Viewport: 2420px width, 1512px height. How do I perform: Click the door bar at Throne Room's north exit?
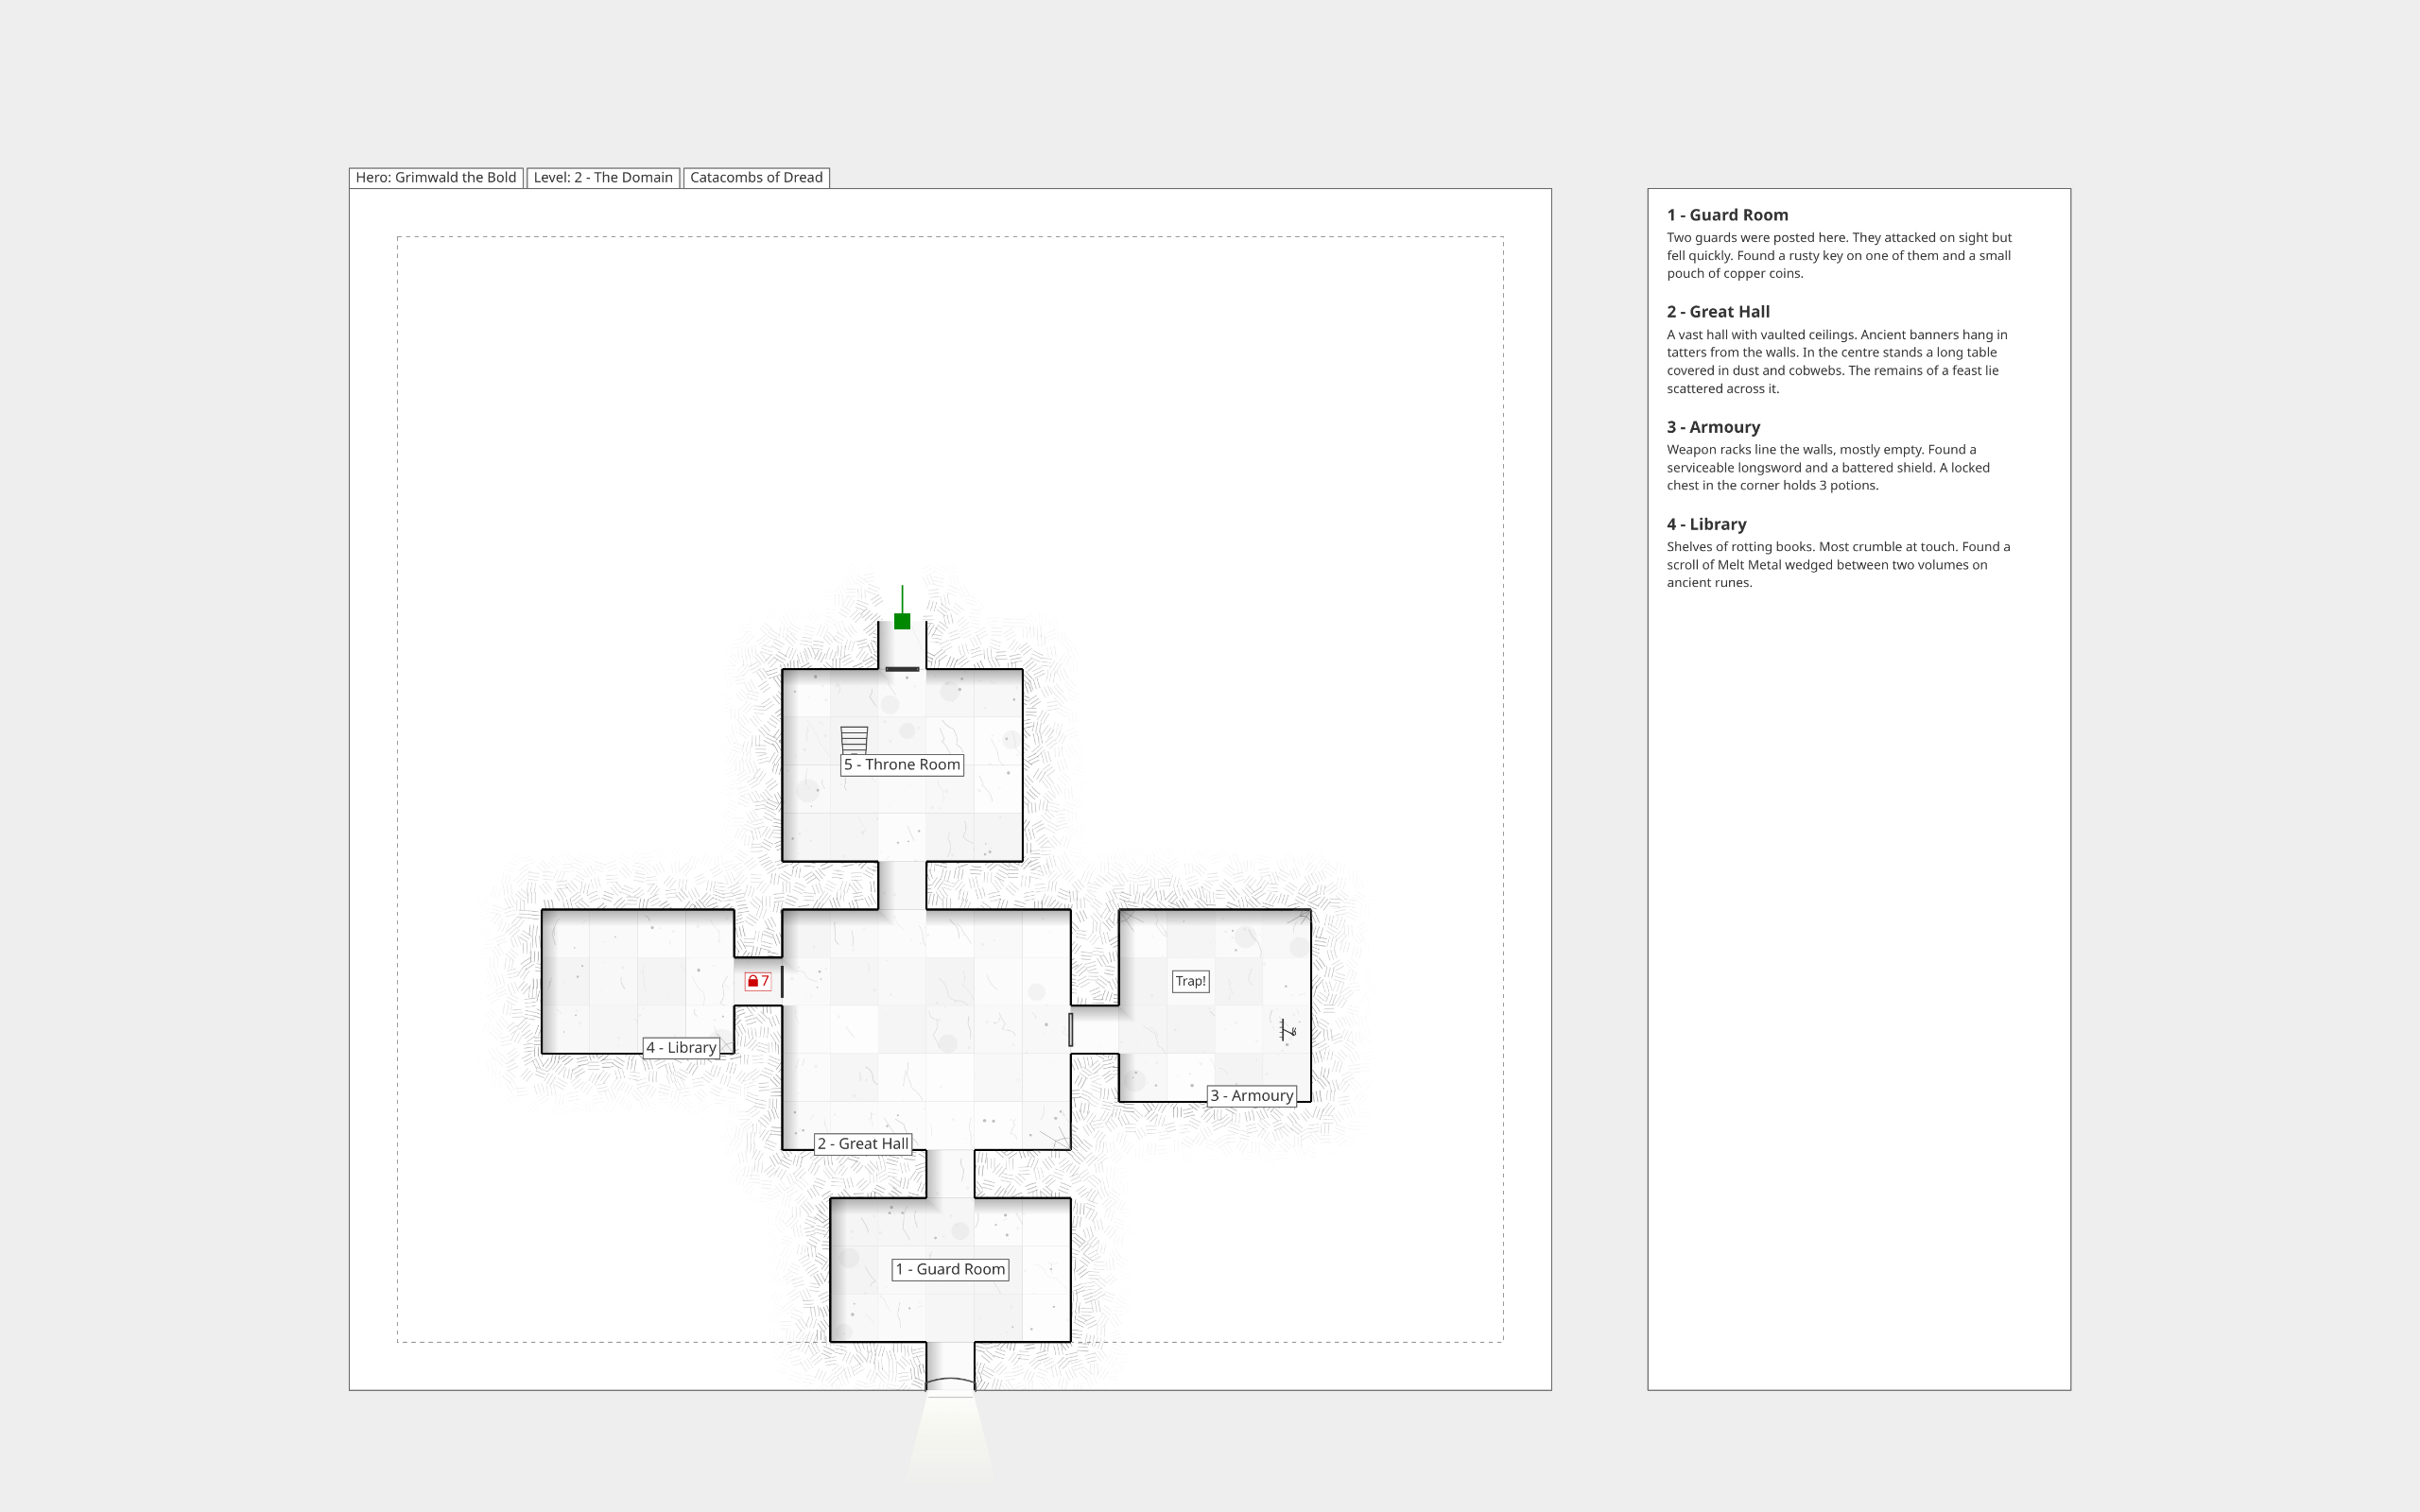tap(902, 669)
